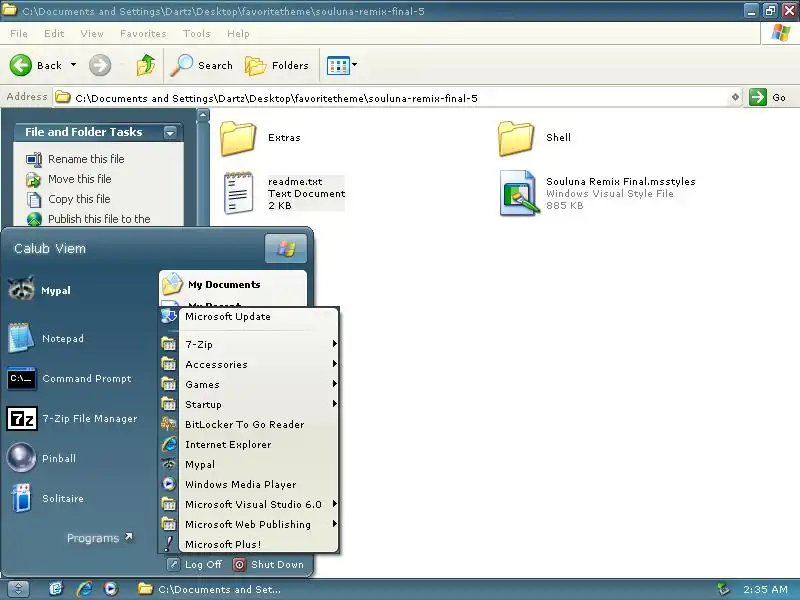Expand the address bar dropdown
The height and width of the screenshot is (600, 800).
pos(735,97)
